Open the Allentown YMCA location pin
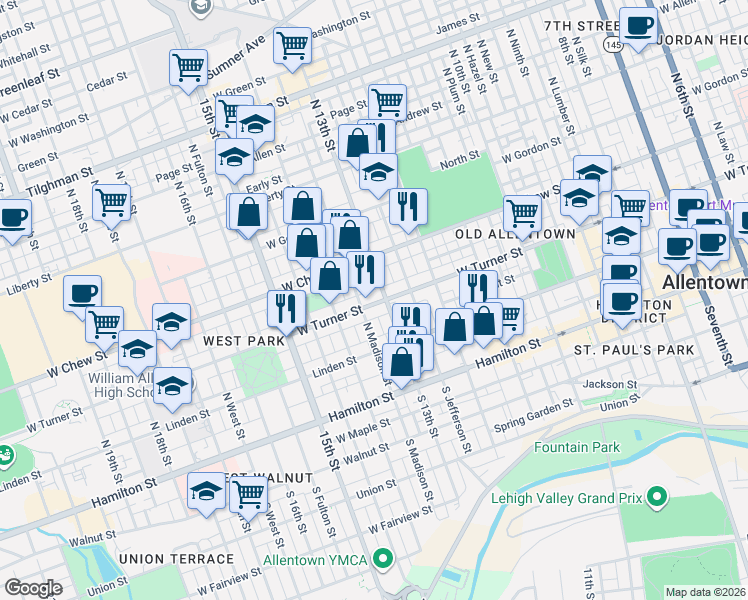748x600 pixels. (x=384, y=559)
